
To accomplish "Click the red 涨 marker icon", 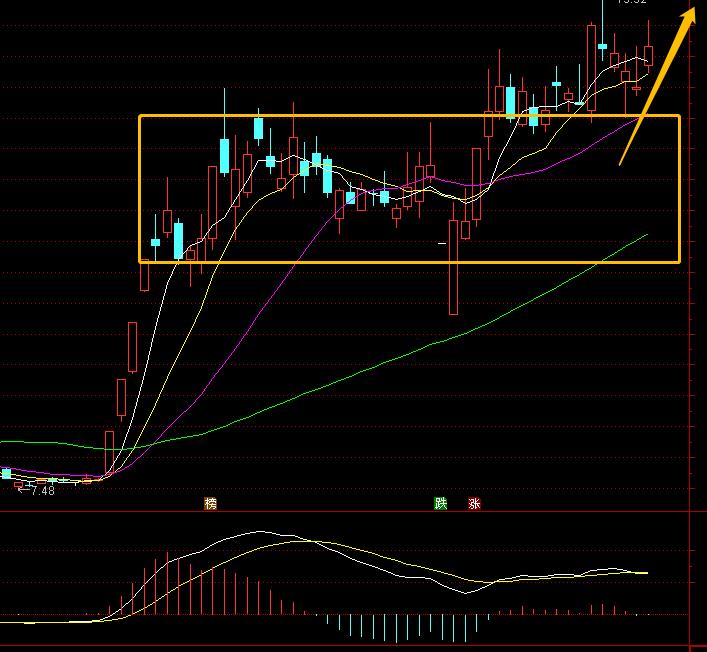I will tap(474, 503).
